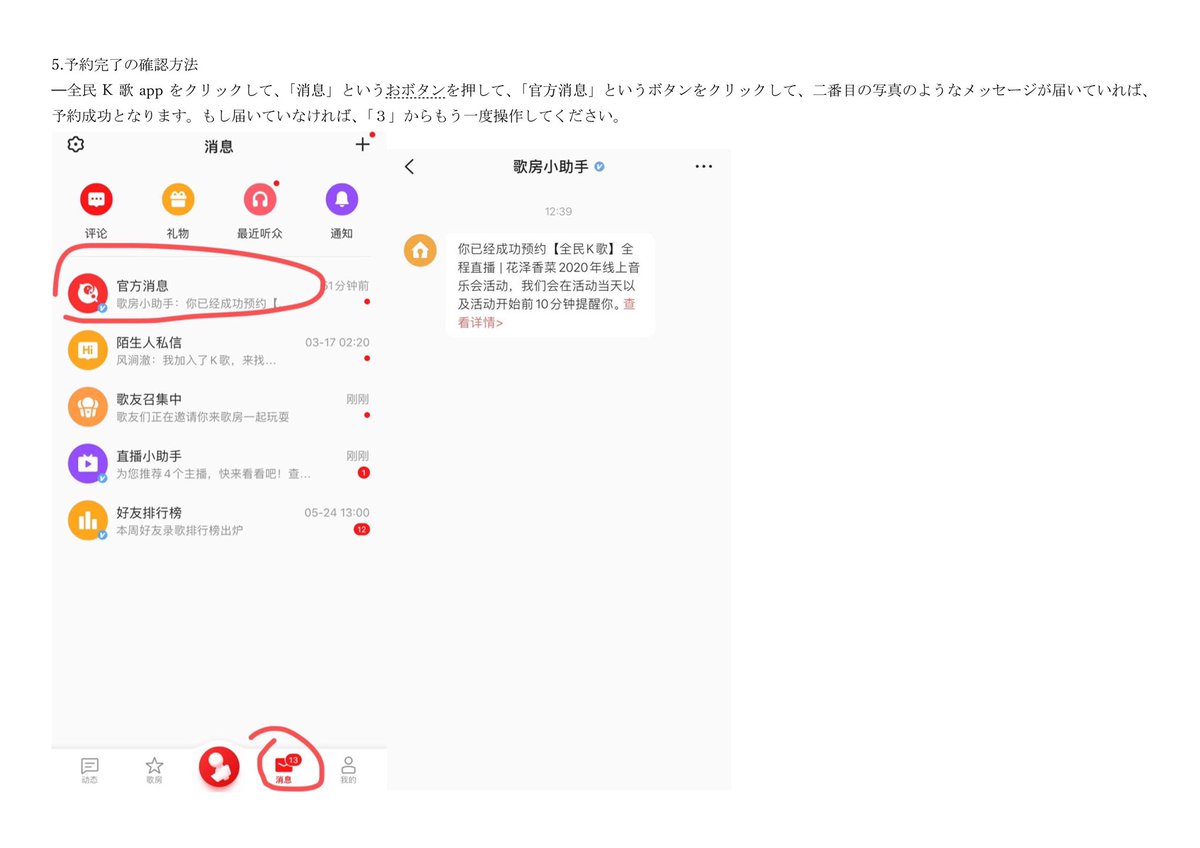Click red 12 unread badge on 好友排行榜

pyautogui.click(x=362, y=529)
